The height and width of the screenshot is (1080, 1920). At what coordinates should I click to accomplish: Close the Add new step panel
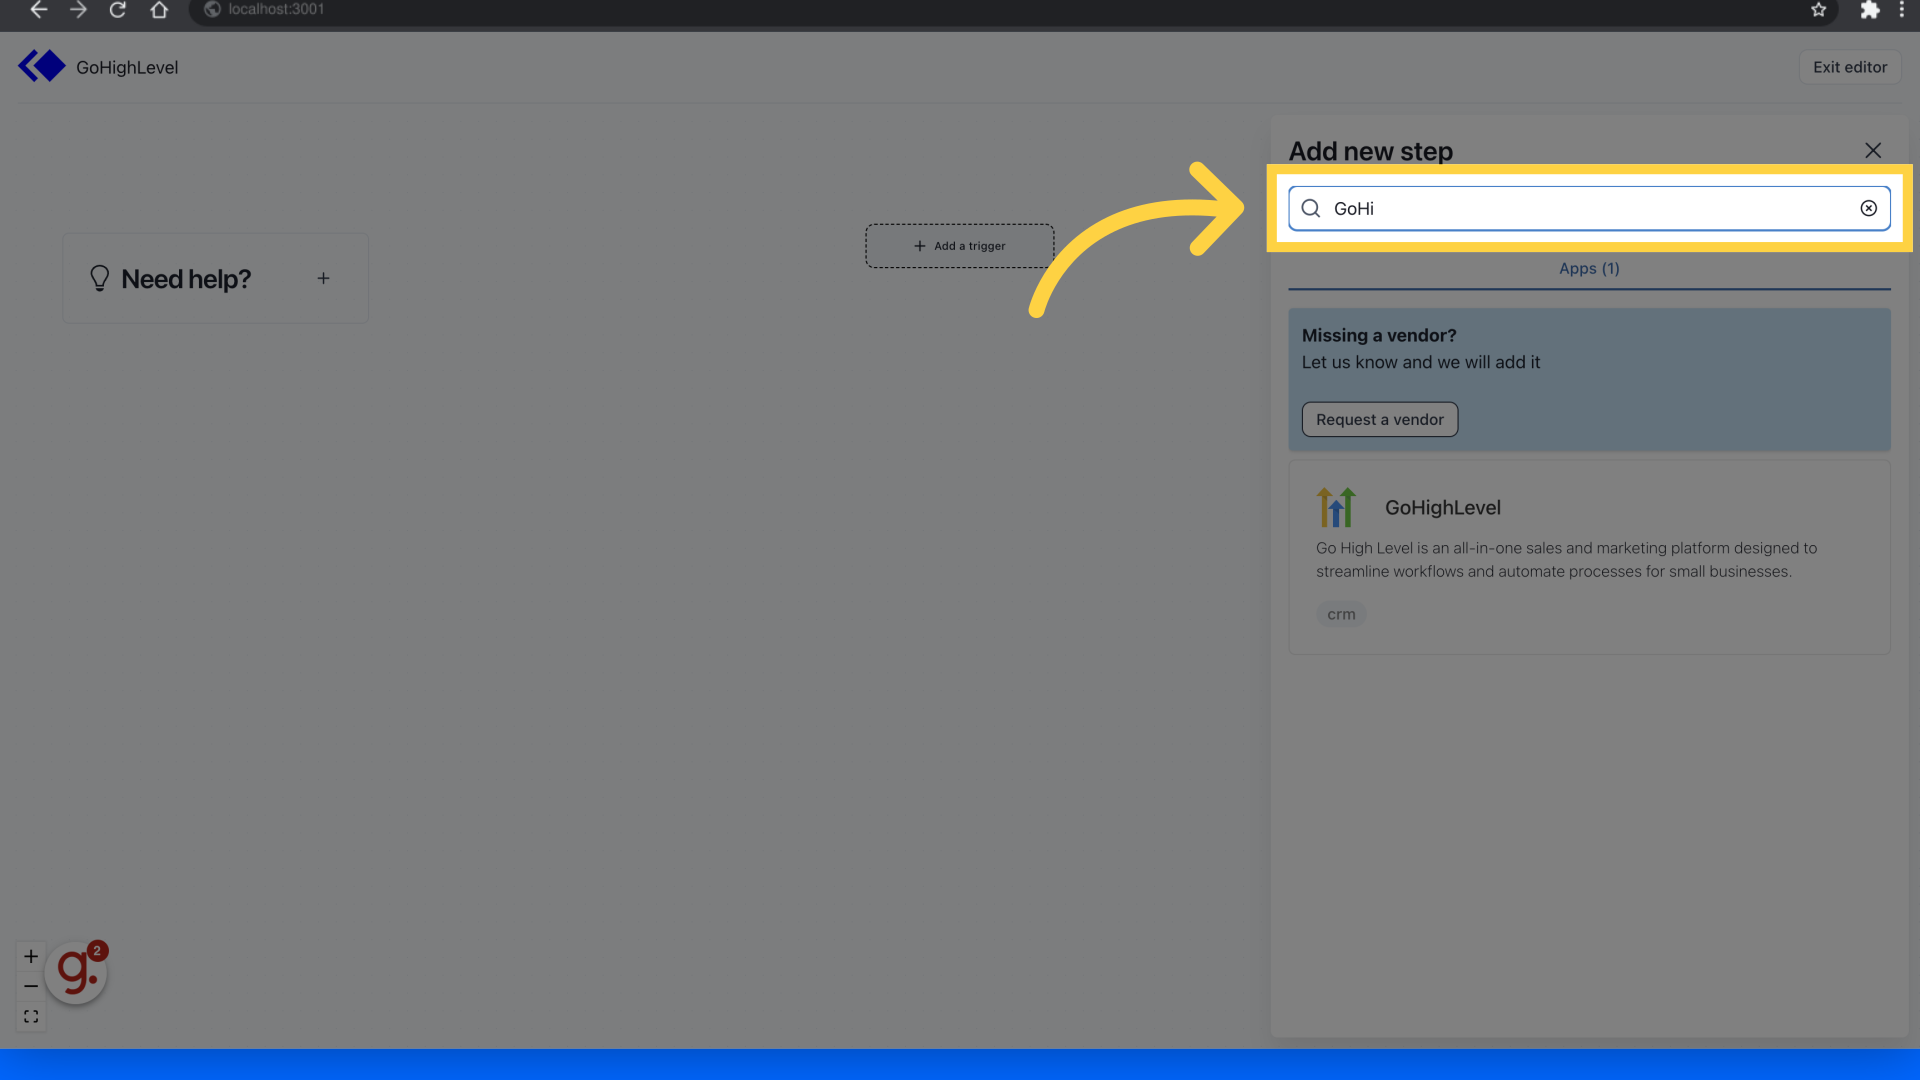[1872, 151]
